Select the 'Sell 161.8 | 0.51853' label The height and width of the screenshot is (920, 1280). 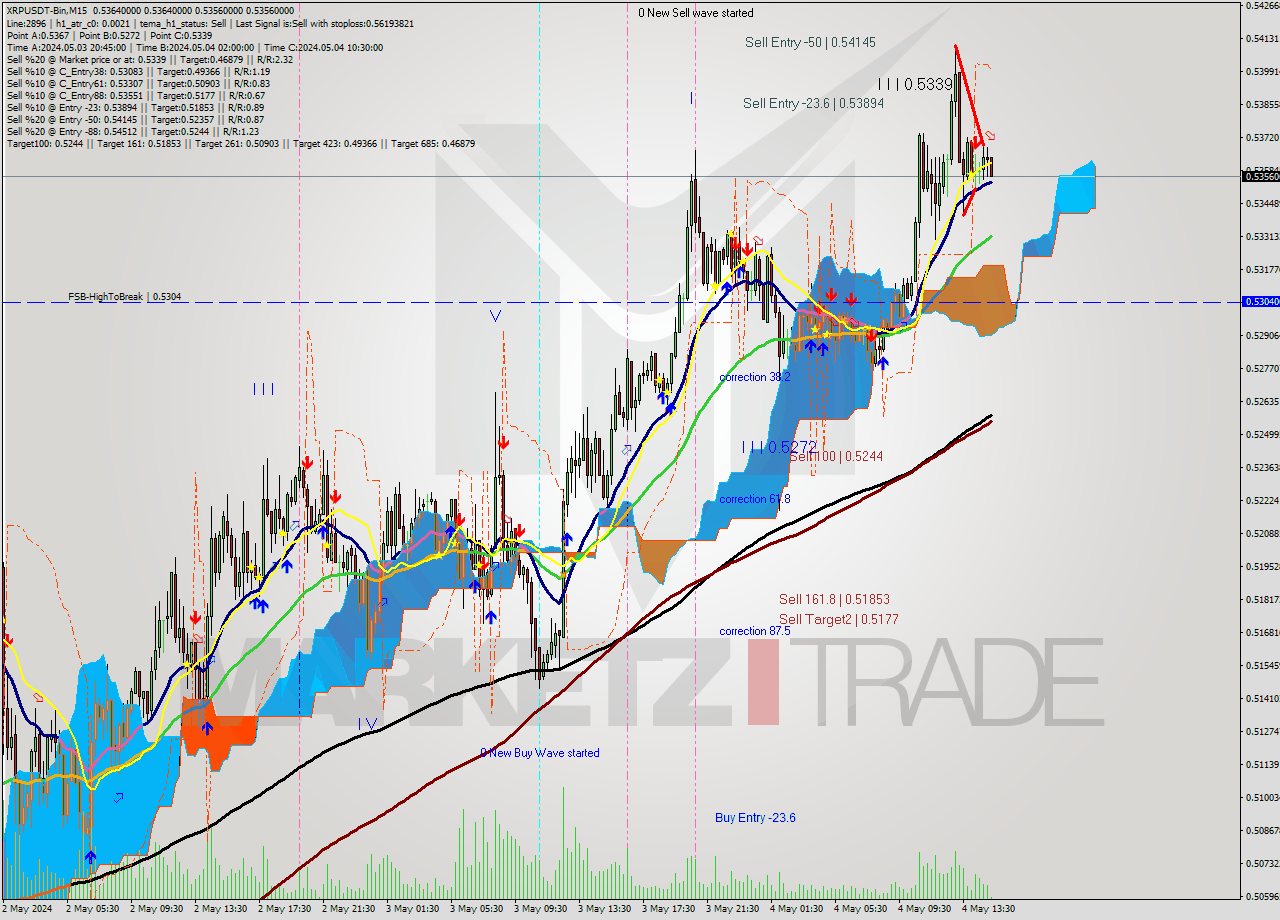834,599
